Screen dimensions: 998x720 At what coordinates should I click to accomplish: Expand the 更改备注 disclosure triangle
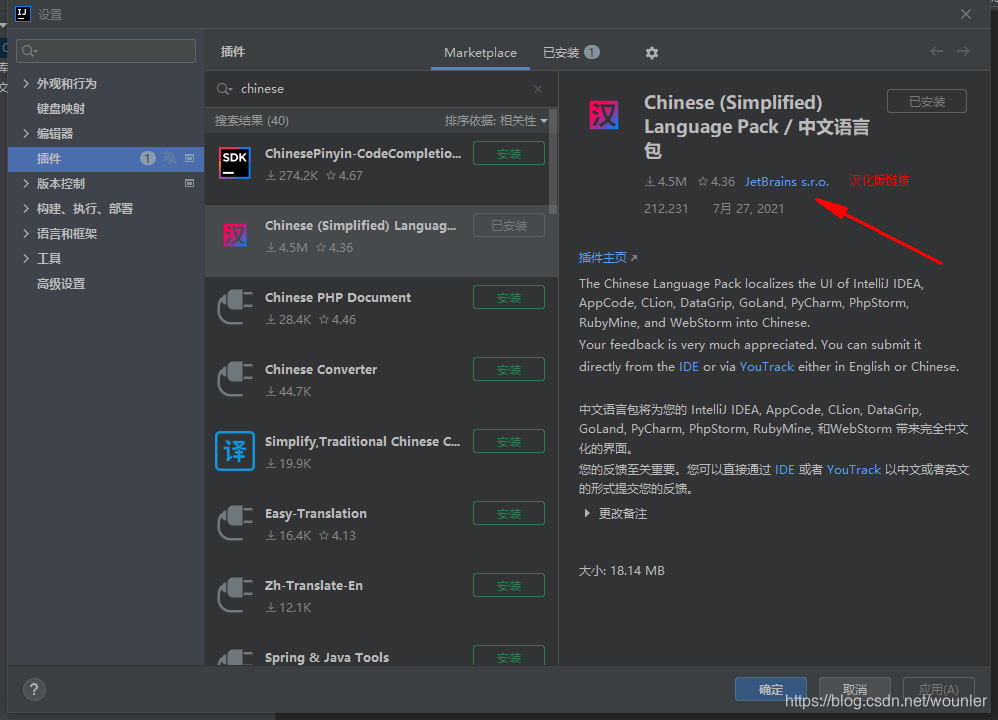(587, 513)
